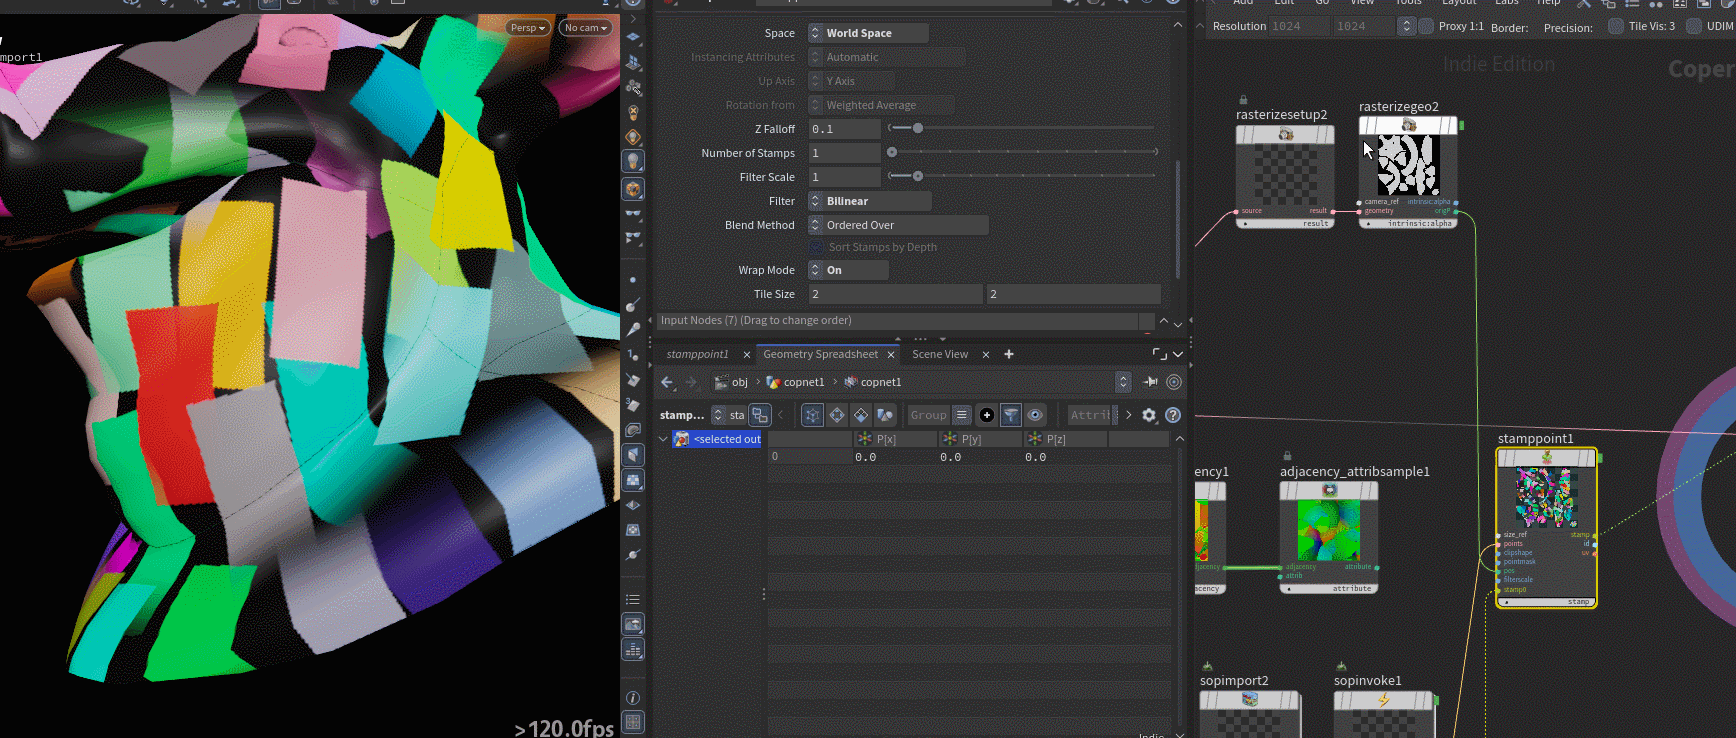This screenshot has height=738, width=1736.
Task: Toggle the Tile Vis: 3 checkbox
Action: pyautogui.click(x=1616, y=26)
